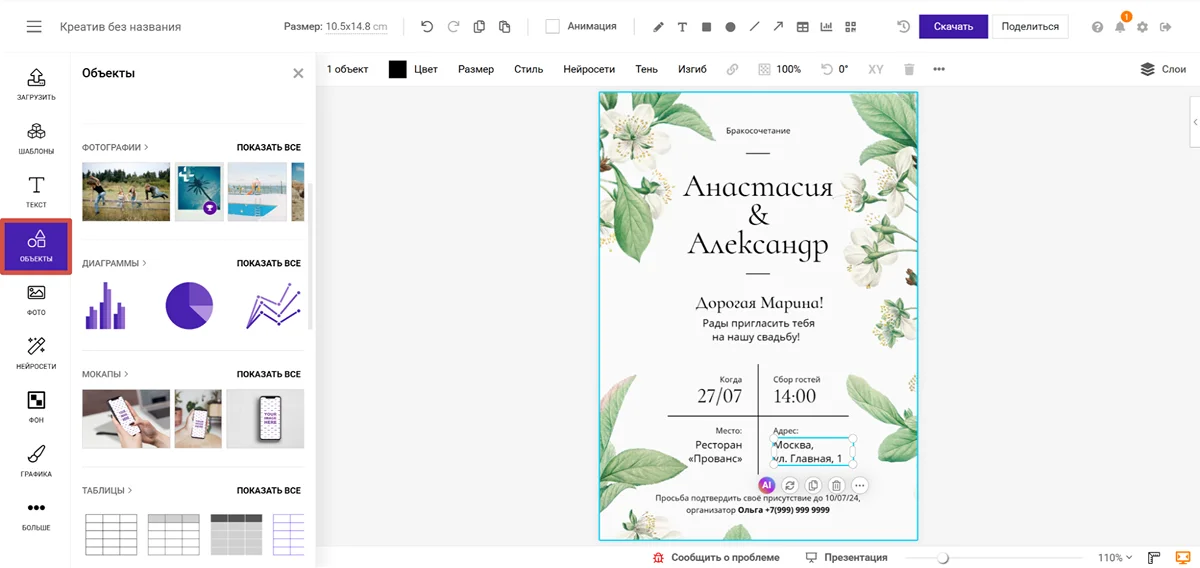
Task: Click the QR code tool icon
Action: pyautogui.click(x=851, y=27)
